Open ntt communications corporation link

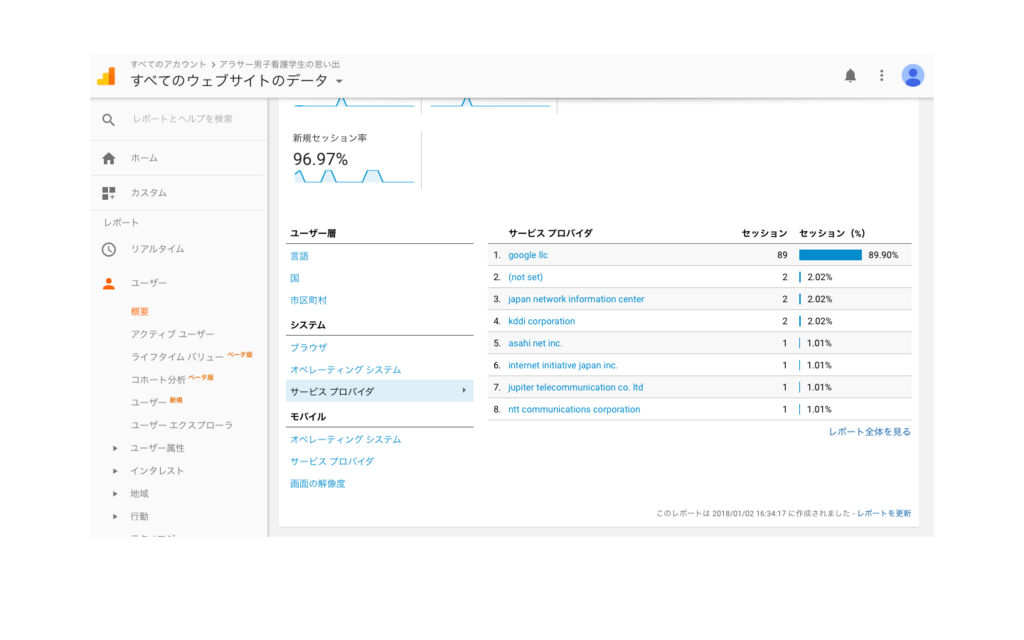pos(574,409)
